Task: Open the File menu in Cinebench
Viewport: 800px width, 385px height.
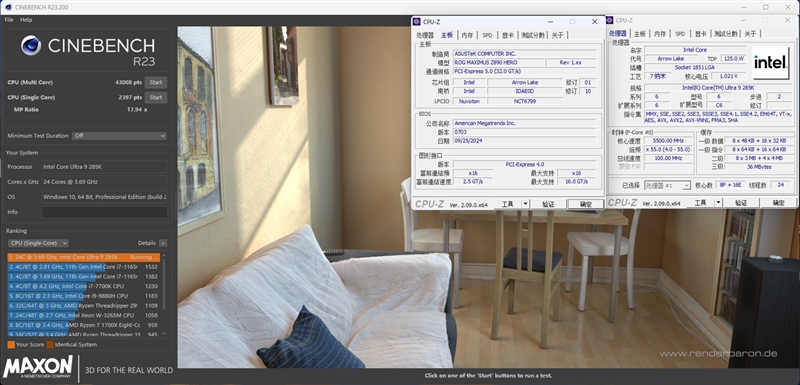Action: [9, 19]
